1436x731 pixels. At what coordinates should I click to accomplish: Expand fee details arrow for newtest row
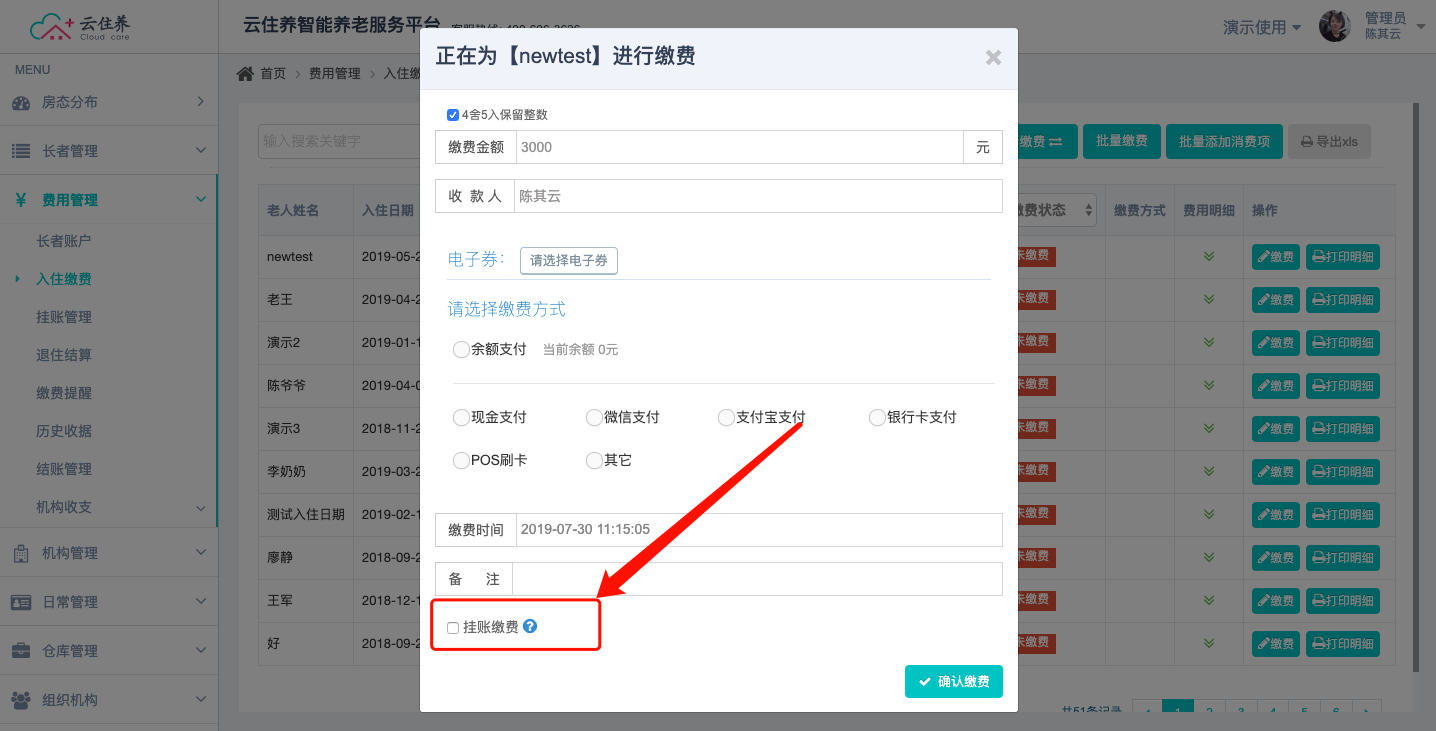[x=1208, y=257]
